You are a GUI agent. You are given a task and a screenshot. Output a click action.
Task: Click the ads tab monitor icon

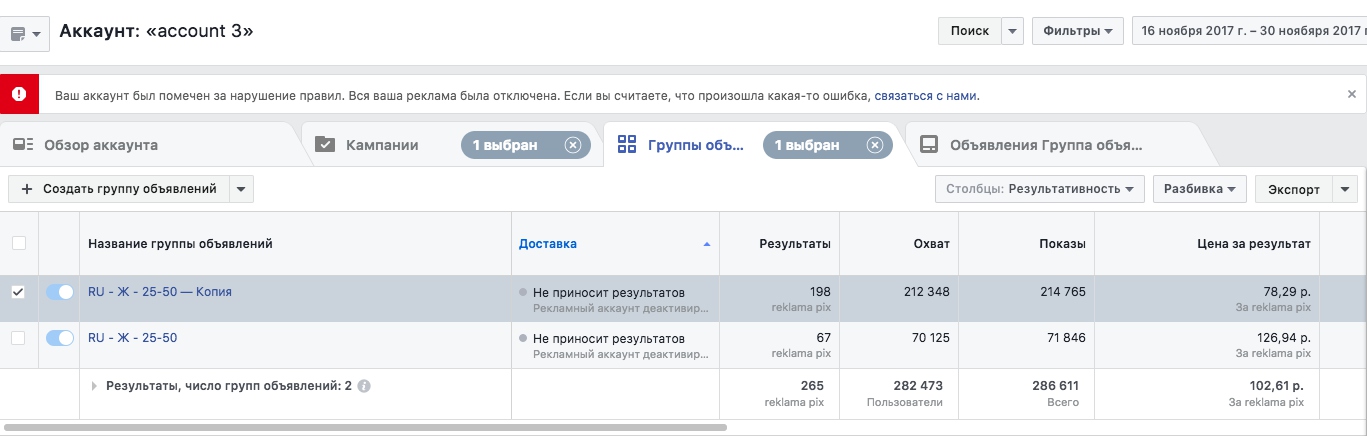[x=929, y=145]
